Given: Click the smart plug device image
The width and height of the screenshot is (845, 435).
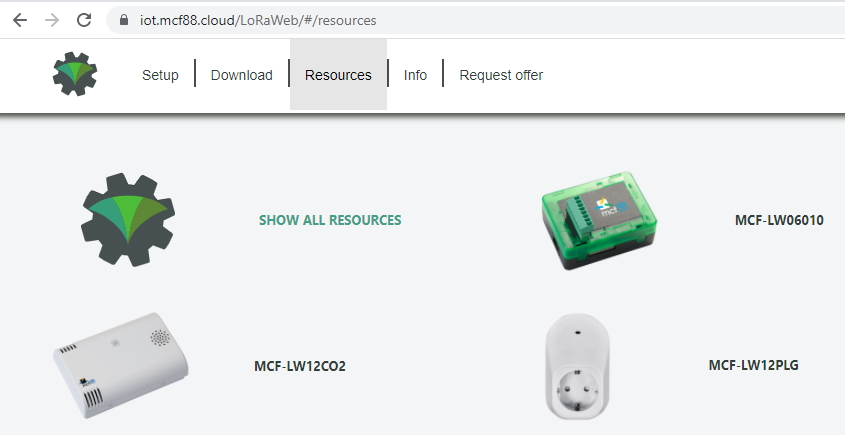Looking at the screenshot, I should tap(577, 366).
